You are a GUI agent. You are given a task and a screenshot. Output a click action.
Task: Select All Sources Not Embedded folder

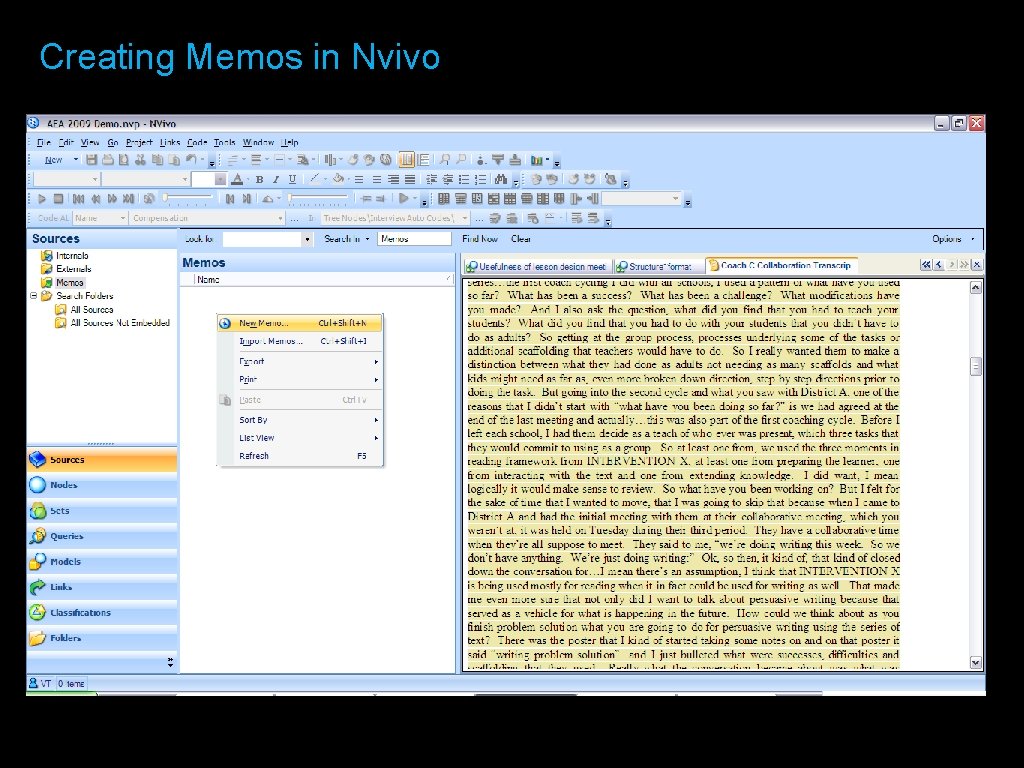(x=112, y=323)
